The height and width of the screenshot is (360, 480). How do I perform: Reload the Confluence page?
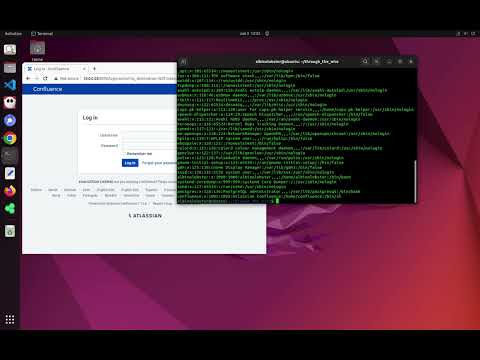tap(45, 78)
